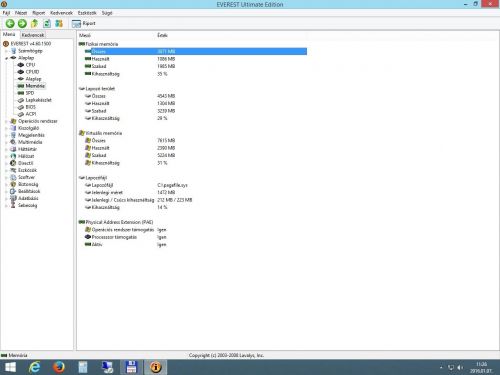Viewport: 500px width, 375px height.
Task: Click the volume speaker tray icon
Action: tap(460, 368)
